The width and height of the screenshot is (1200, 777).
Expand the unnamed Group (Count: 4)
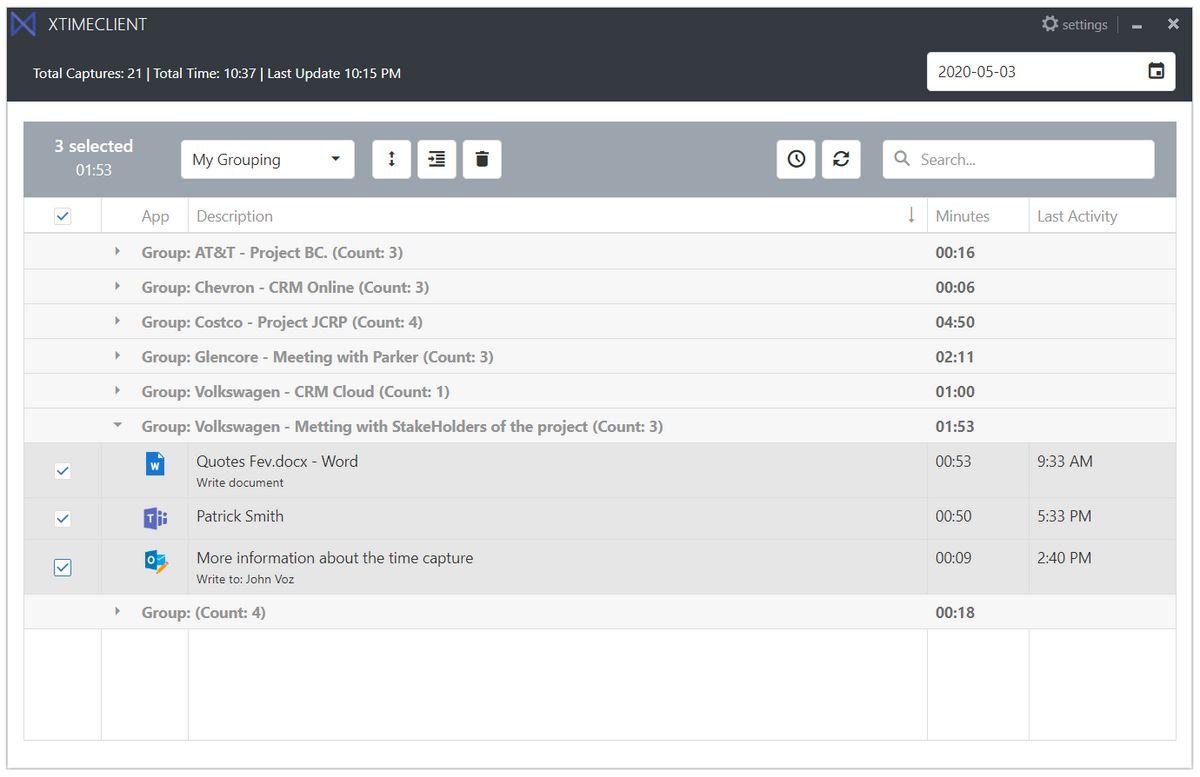point(117,611)
